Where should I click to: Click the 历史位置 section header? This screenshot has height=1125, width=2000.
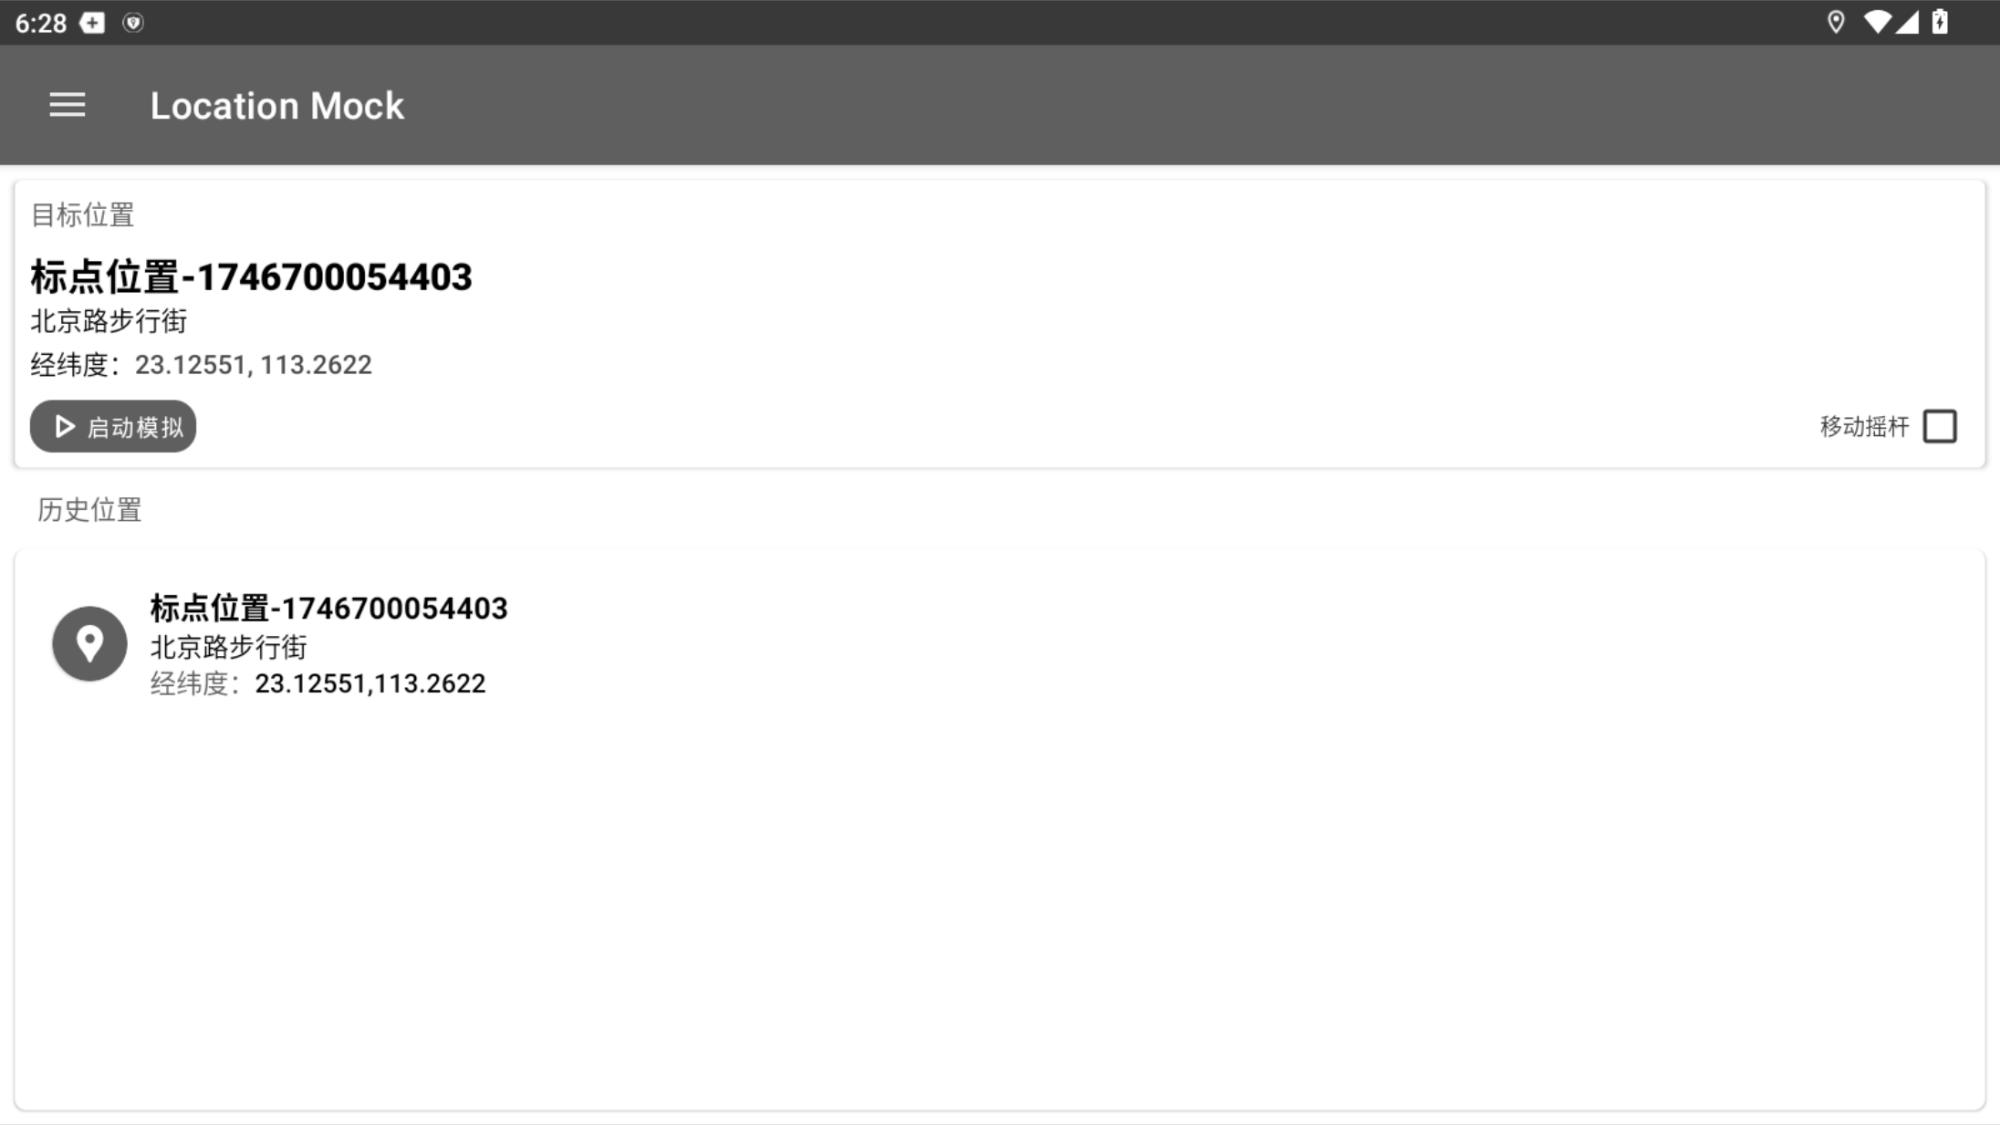pos(90,510)
